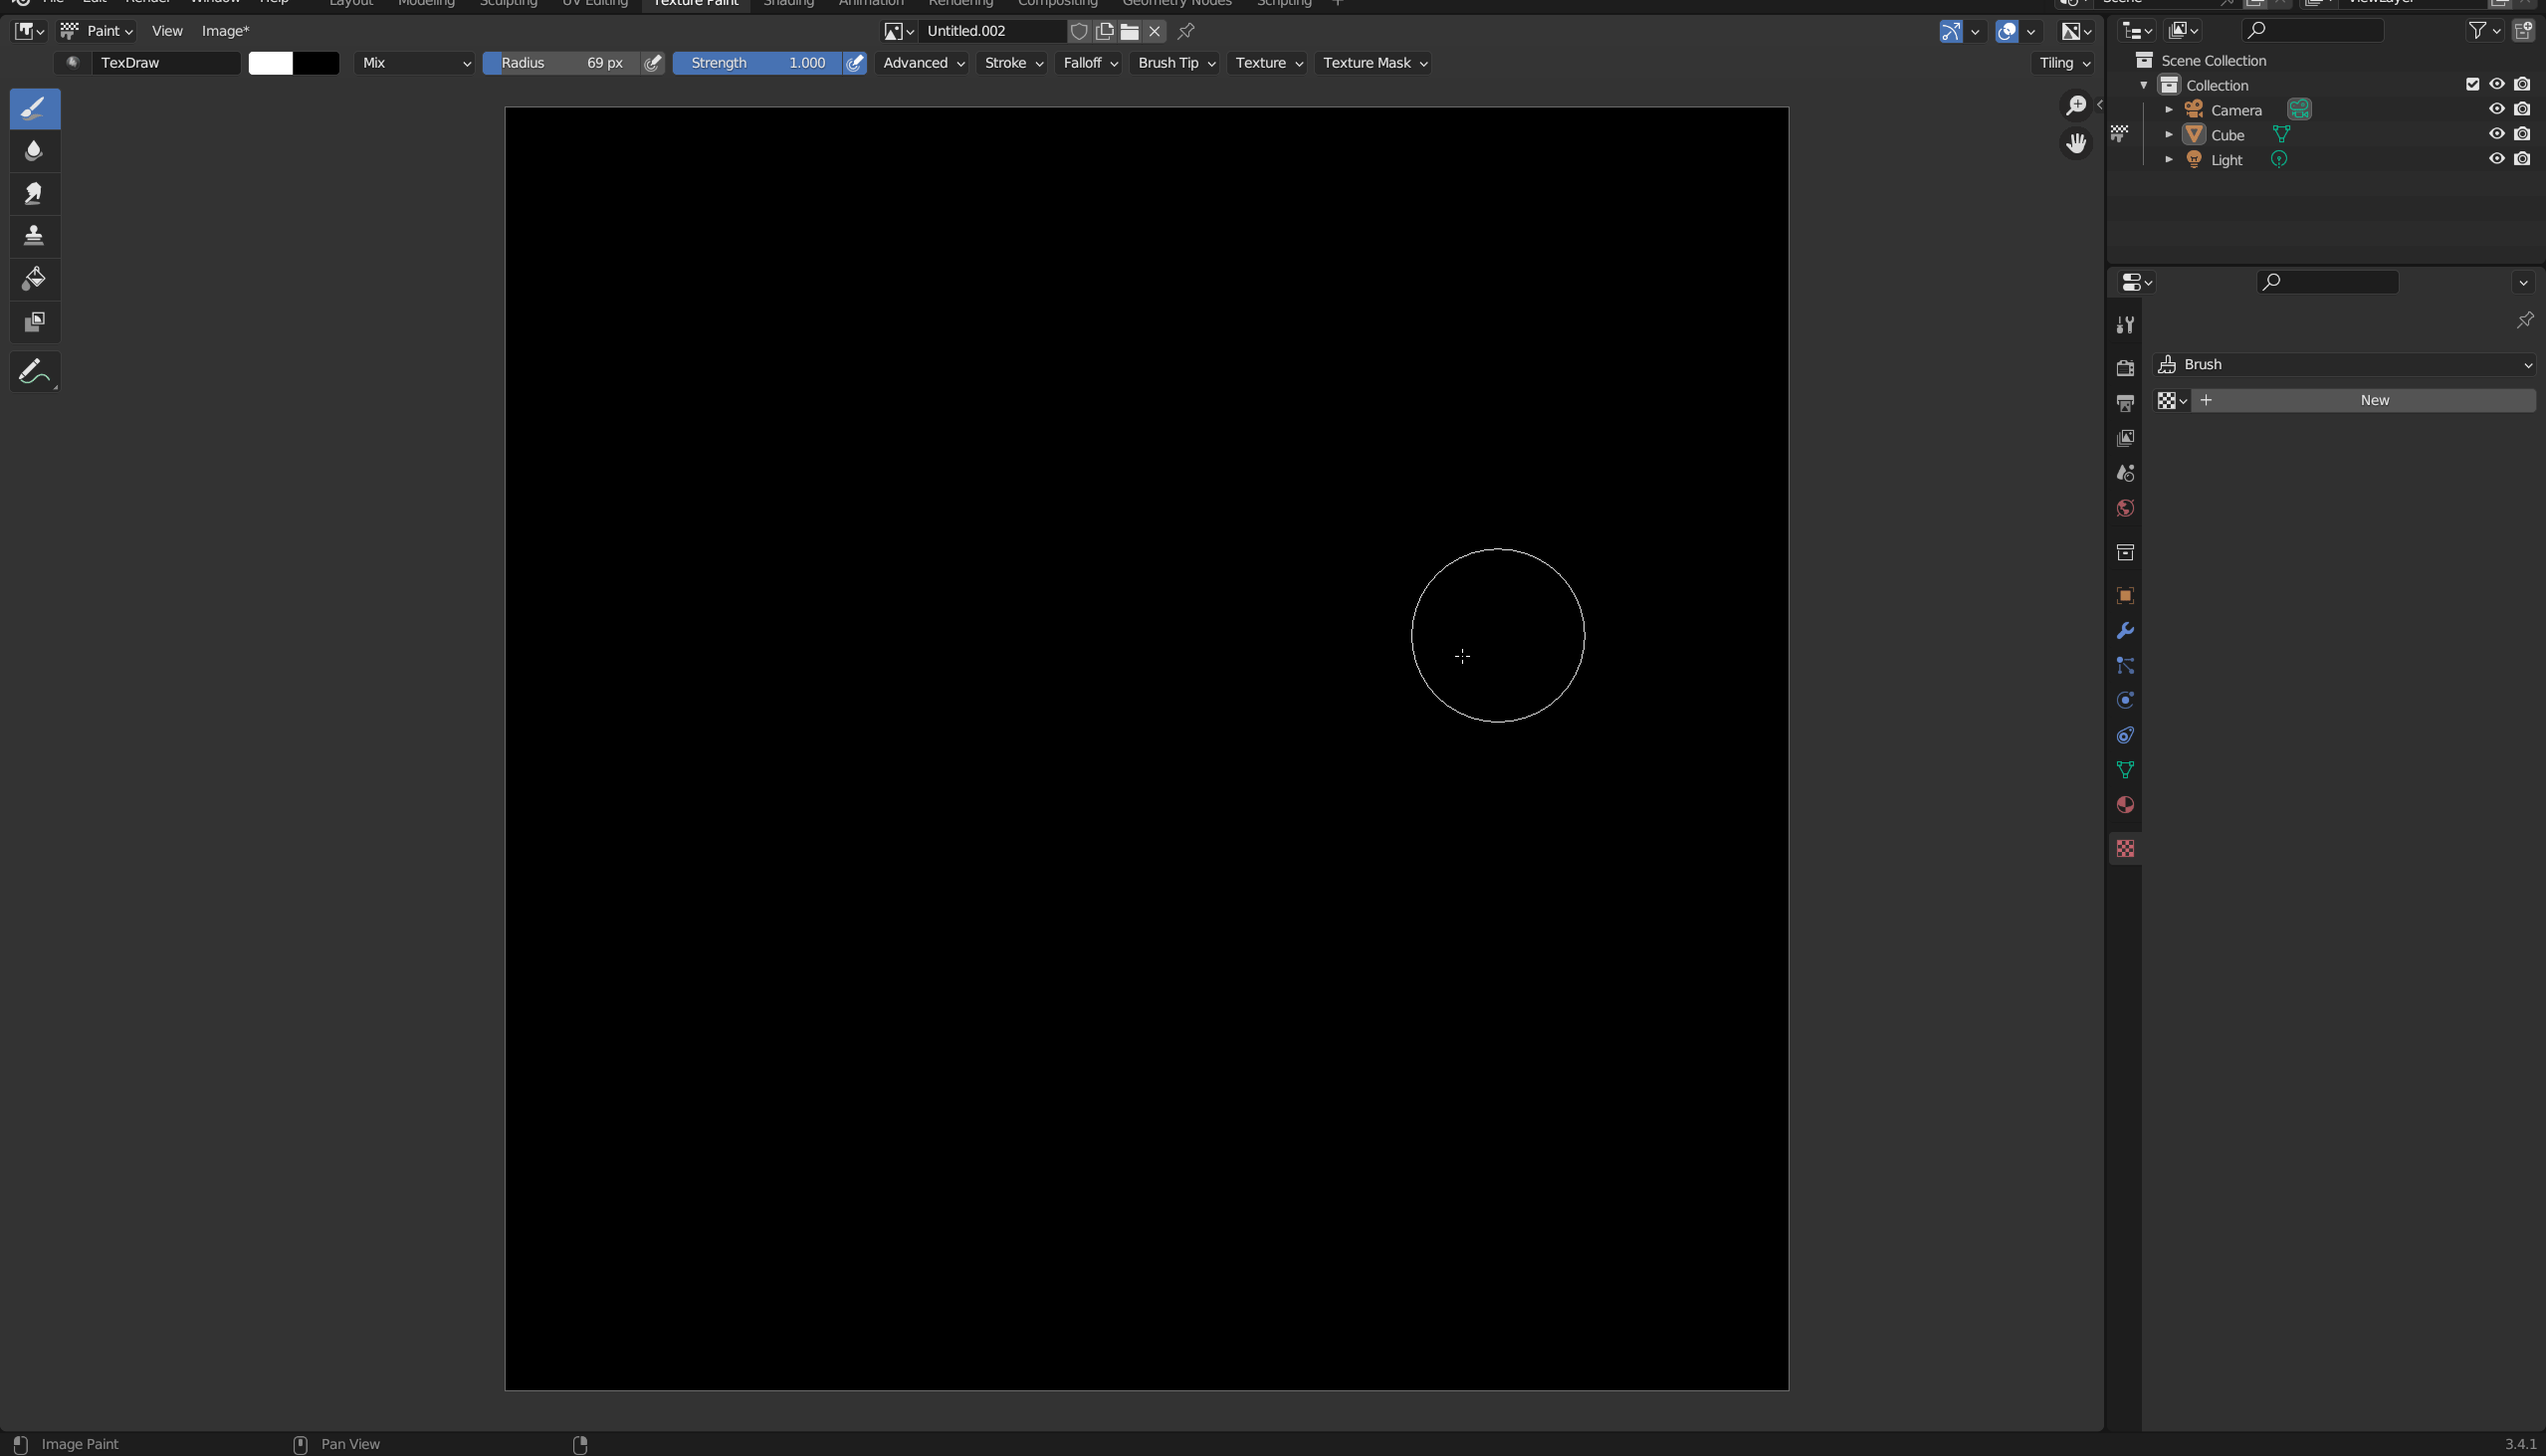This screenshot has width=2546, height=1456.
Task: Expand the Camera object in the outliner
Action: pyautogui.click(x=2170, y=110)
